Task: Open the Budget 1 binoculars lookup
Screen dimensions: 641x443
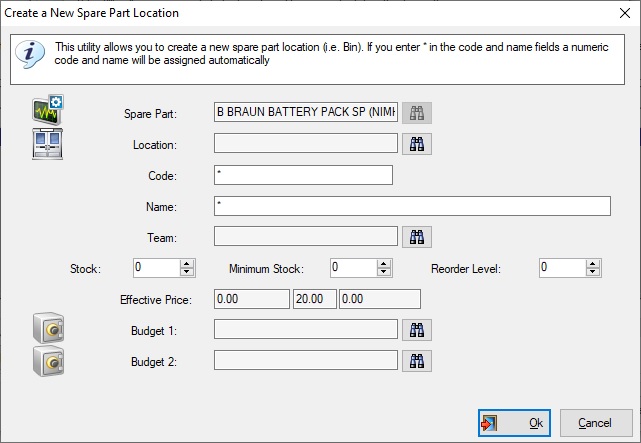Action: 417,330
